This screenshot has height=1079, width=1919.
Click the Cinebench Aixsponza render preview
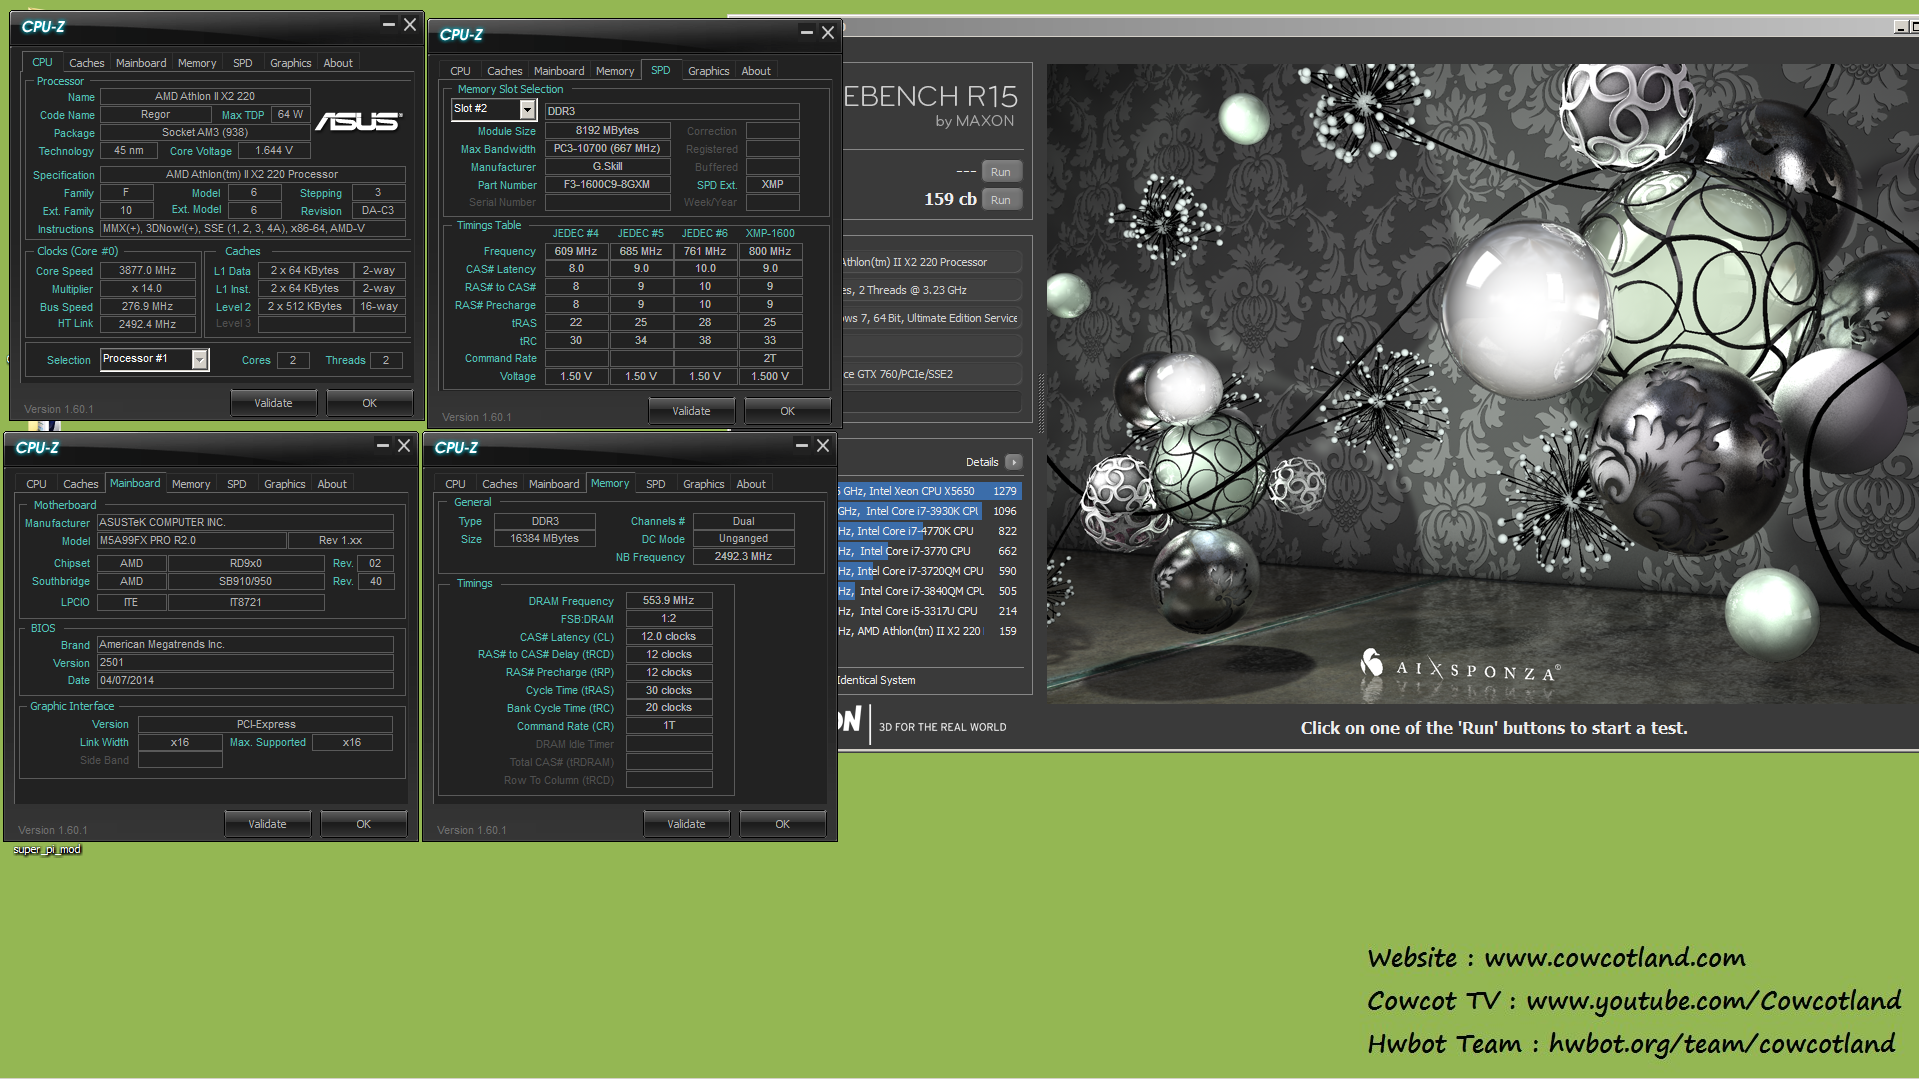tap(1482, 384)
